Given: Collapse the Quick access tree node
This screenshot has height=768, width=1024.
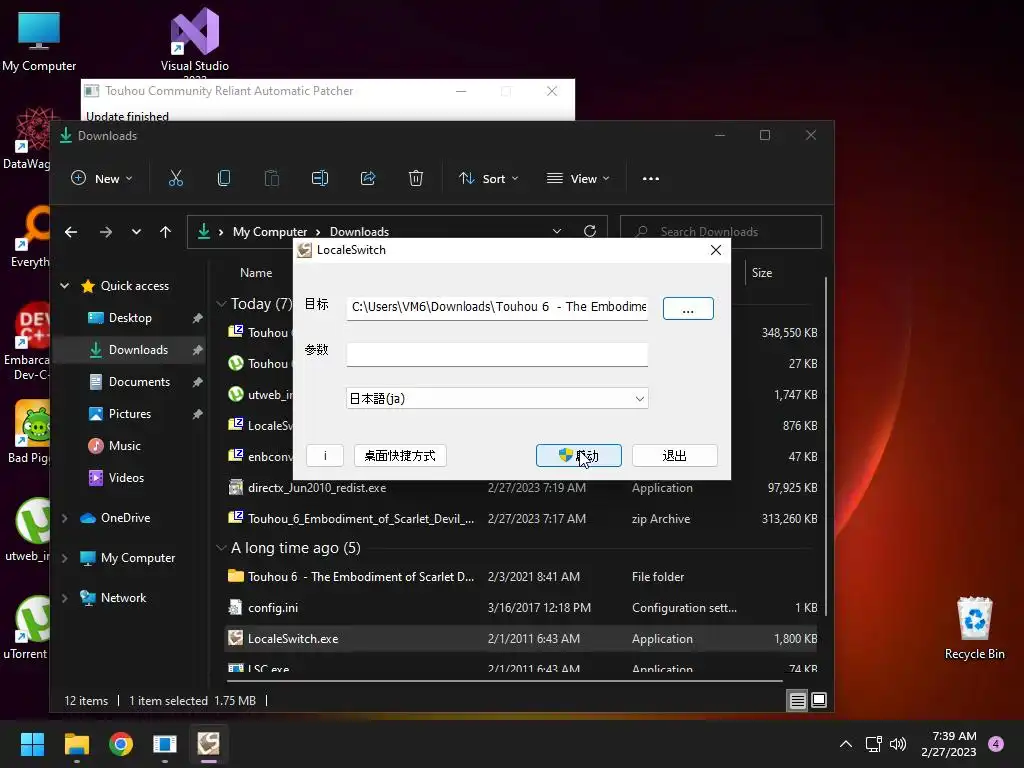Looking at the screenshot, I should (65, 285).
